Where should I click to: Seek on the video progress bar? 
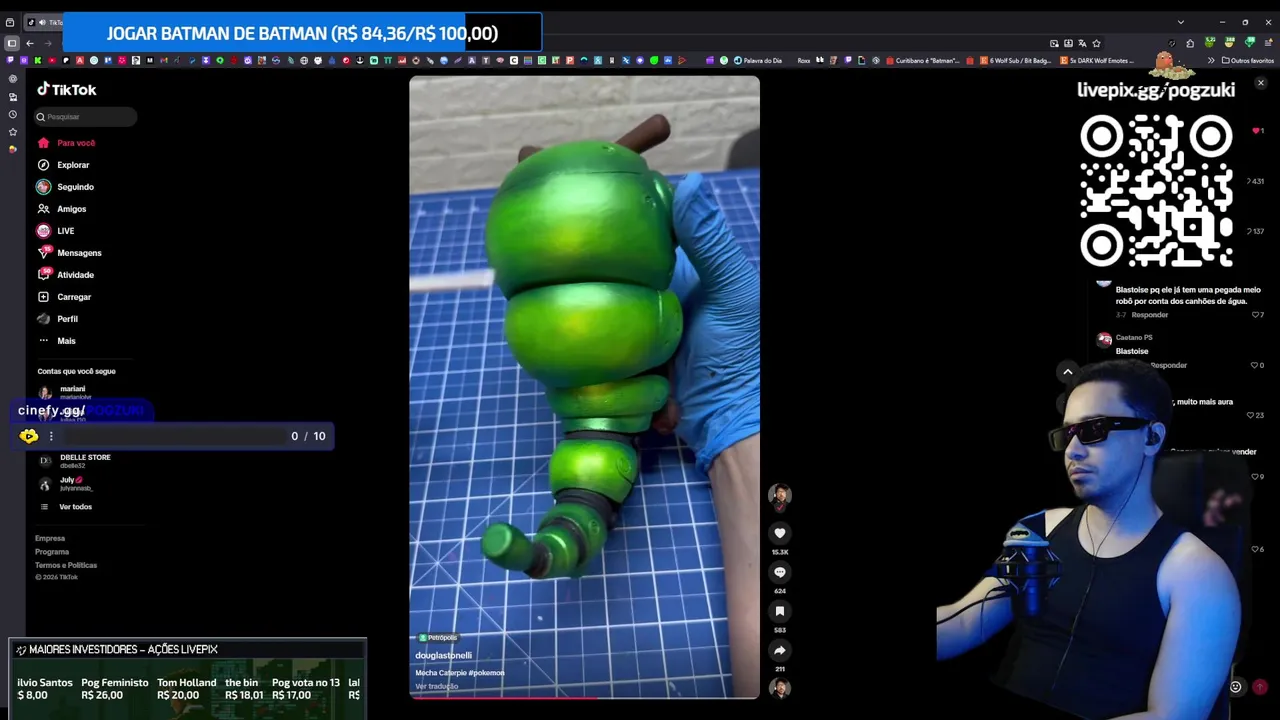[584, 697]
